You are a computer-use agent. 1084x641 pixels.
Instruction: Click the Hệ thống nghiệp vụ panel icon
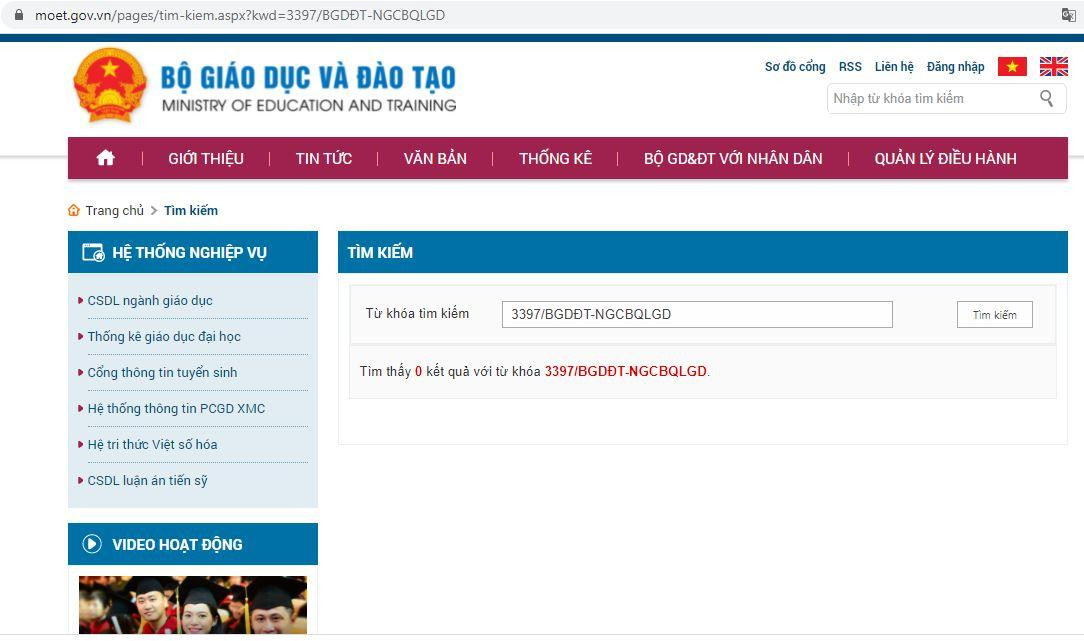(93, 252)
